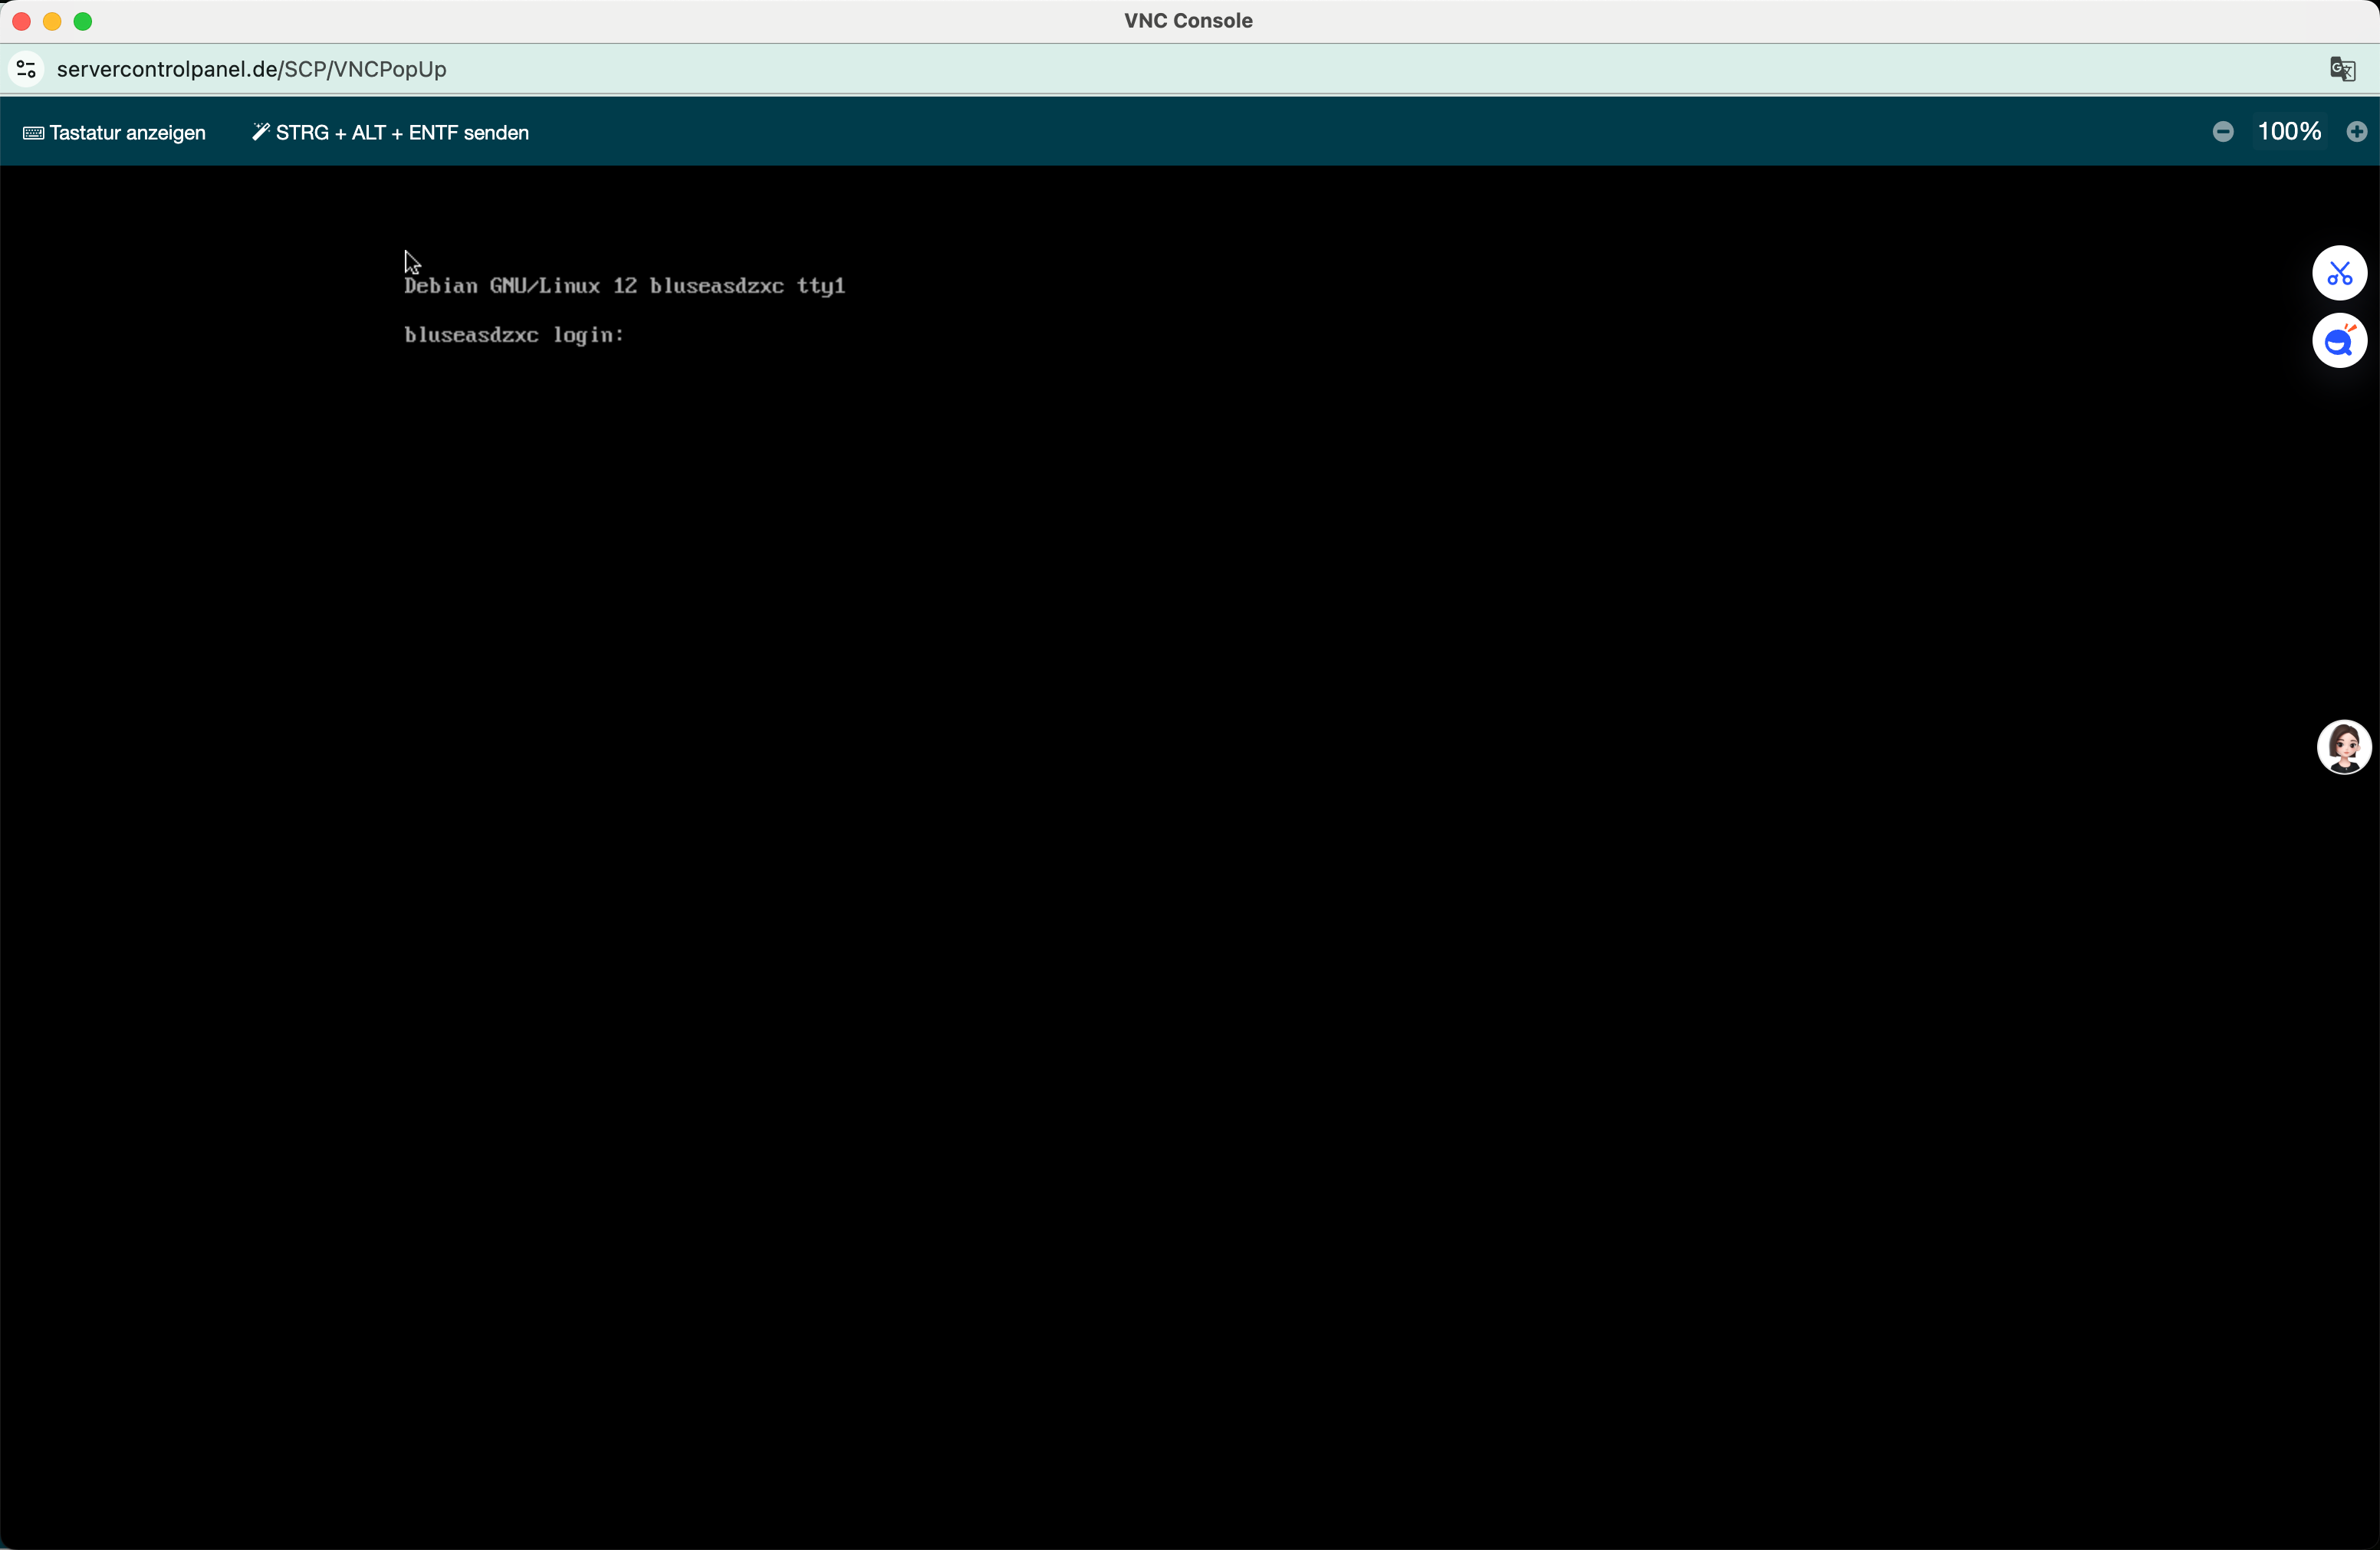Click the floating scissors screenshot button
This screenshot has width=2380, height=1550.
tap(2339, 273)
